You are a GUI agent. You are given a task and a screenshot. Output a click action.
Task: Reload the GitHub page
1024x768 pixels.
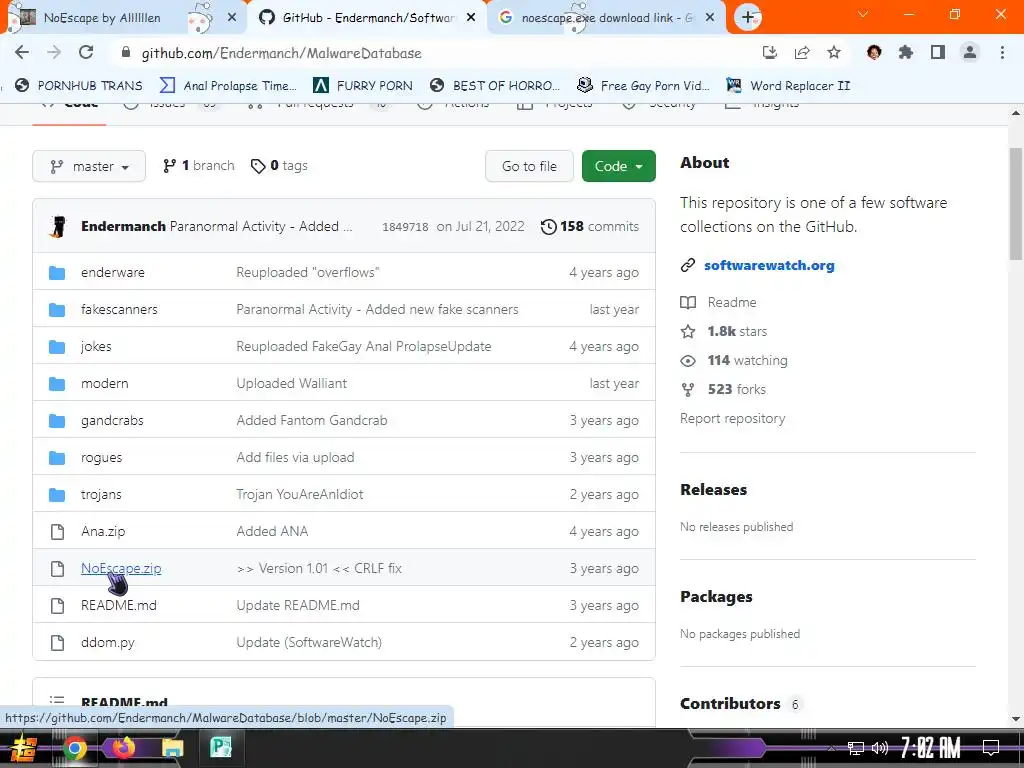86,53
